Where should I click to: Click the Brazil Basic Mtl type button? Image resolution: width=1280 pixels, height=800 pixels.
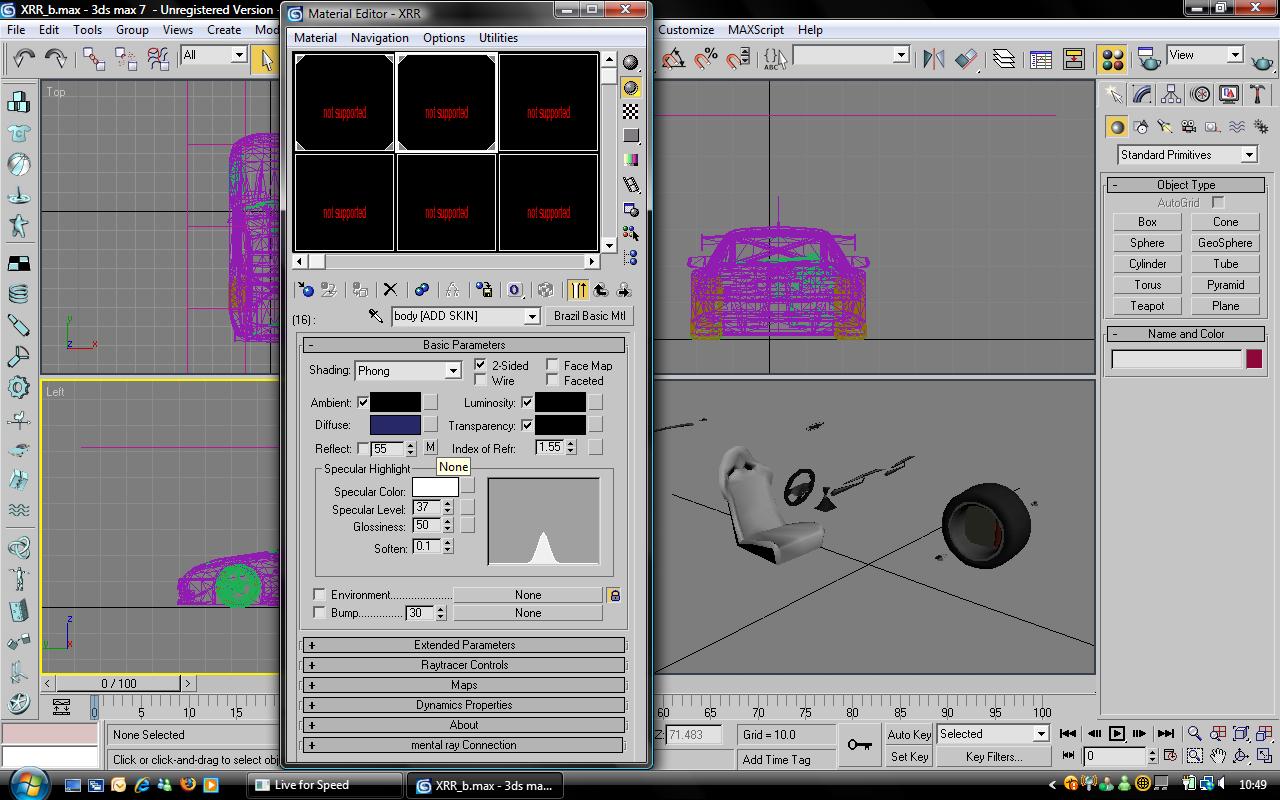[589, 316]
